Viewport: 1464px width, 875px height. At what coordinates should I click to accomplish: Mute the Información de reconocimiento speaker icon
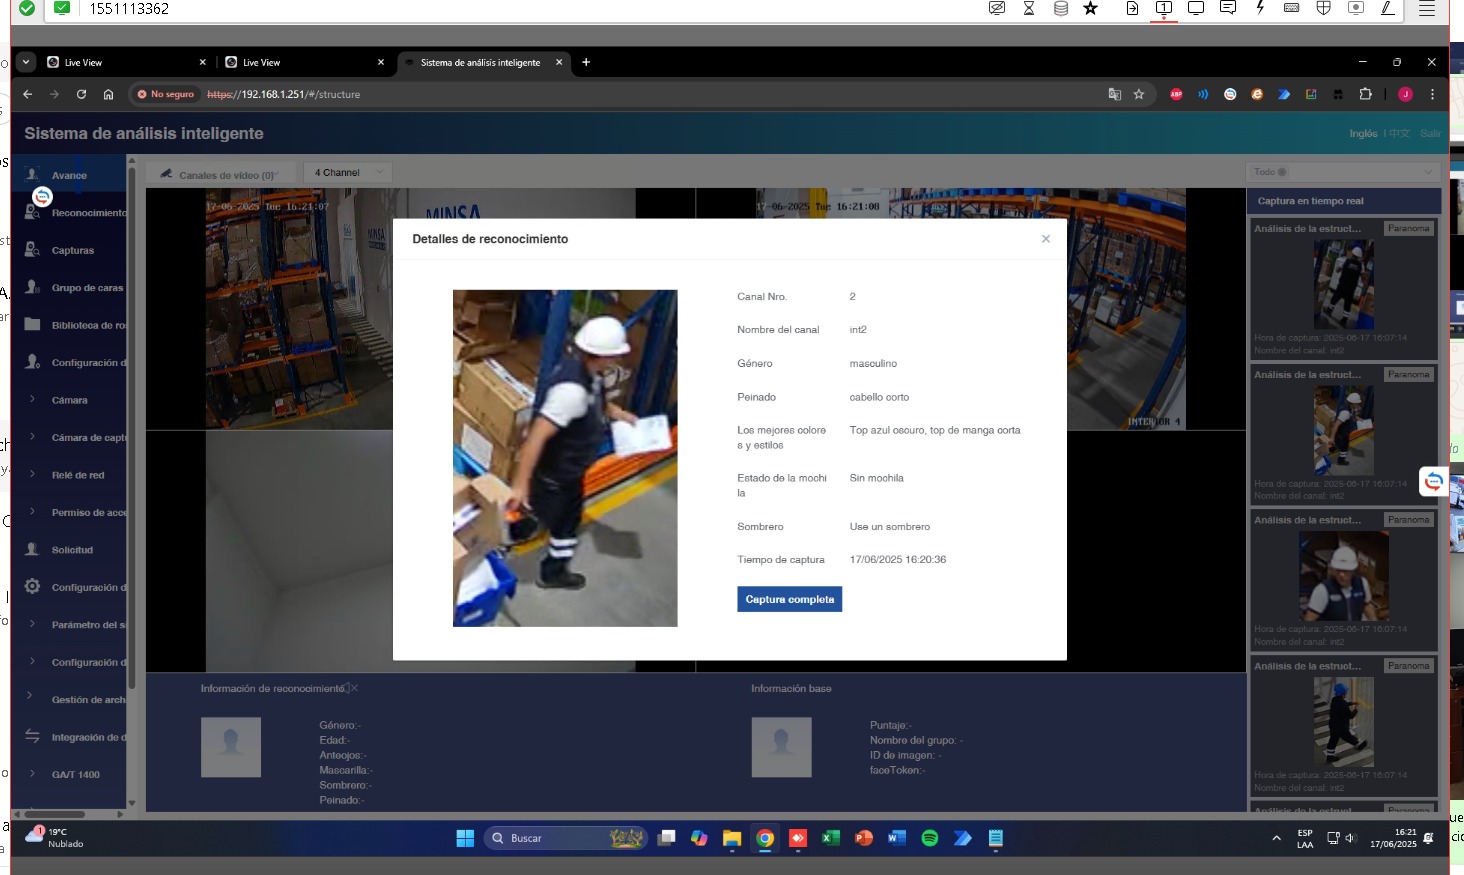click(x=346, y=688)
